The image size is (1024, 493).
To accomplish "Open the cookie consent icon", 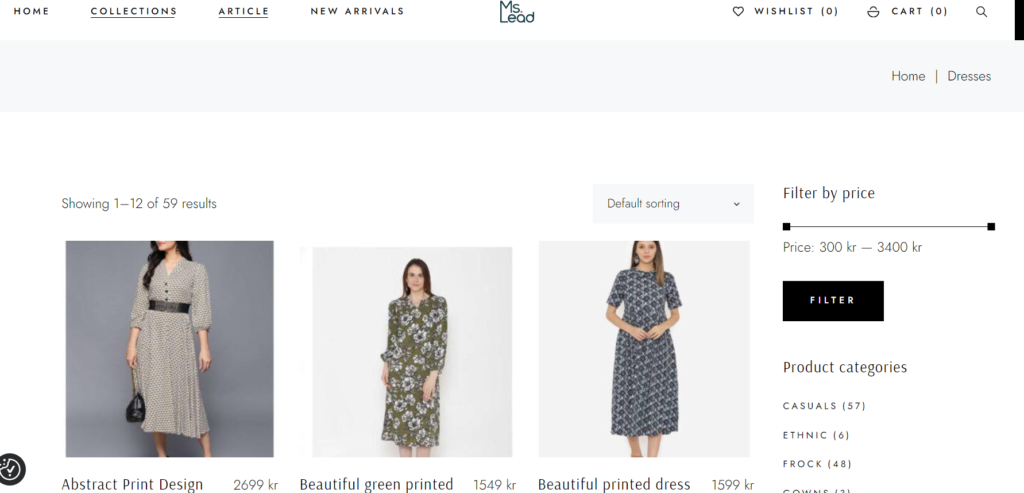I will tap(11, 468).
